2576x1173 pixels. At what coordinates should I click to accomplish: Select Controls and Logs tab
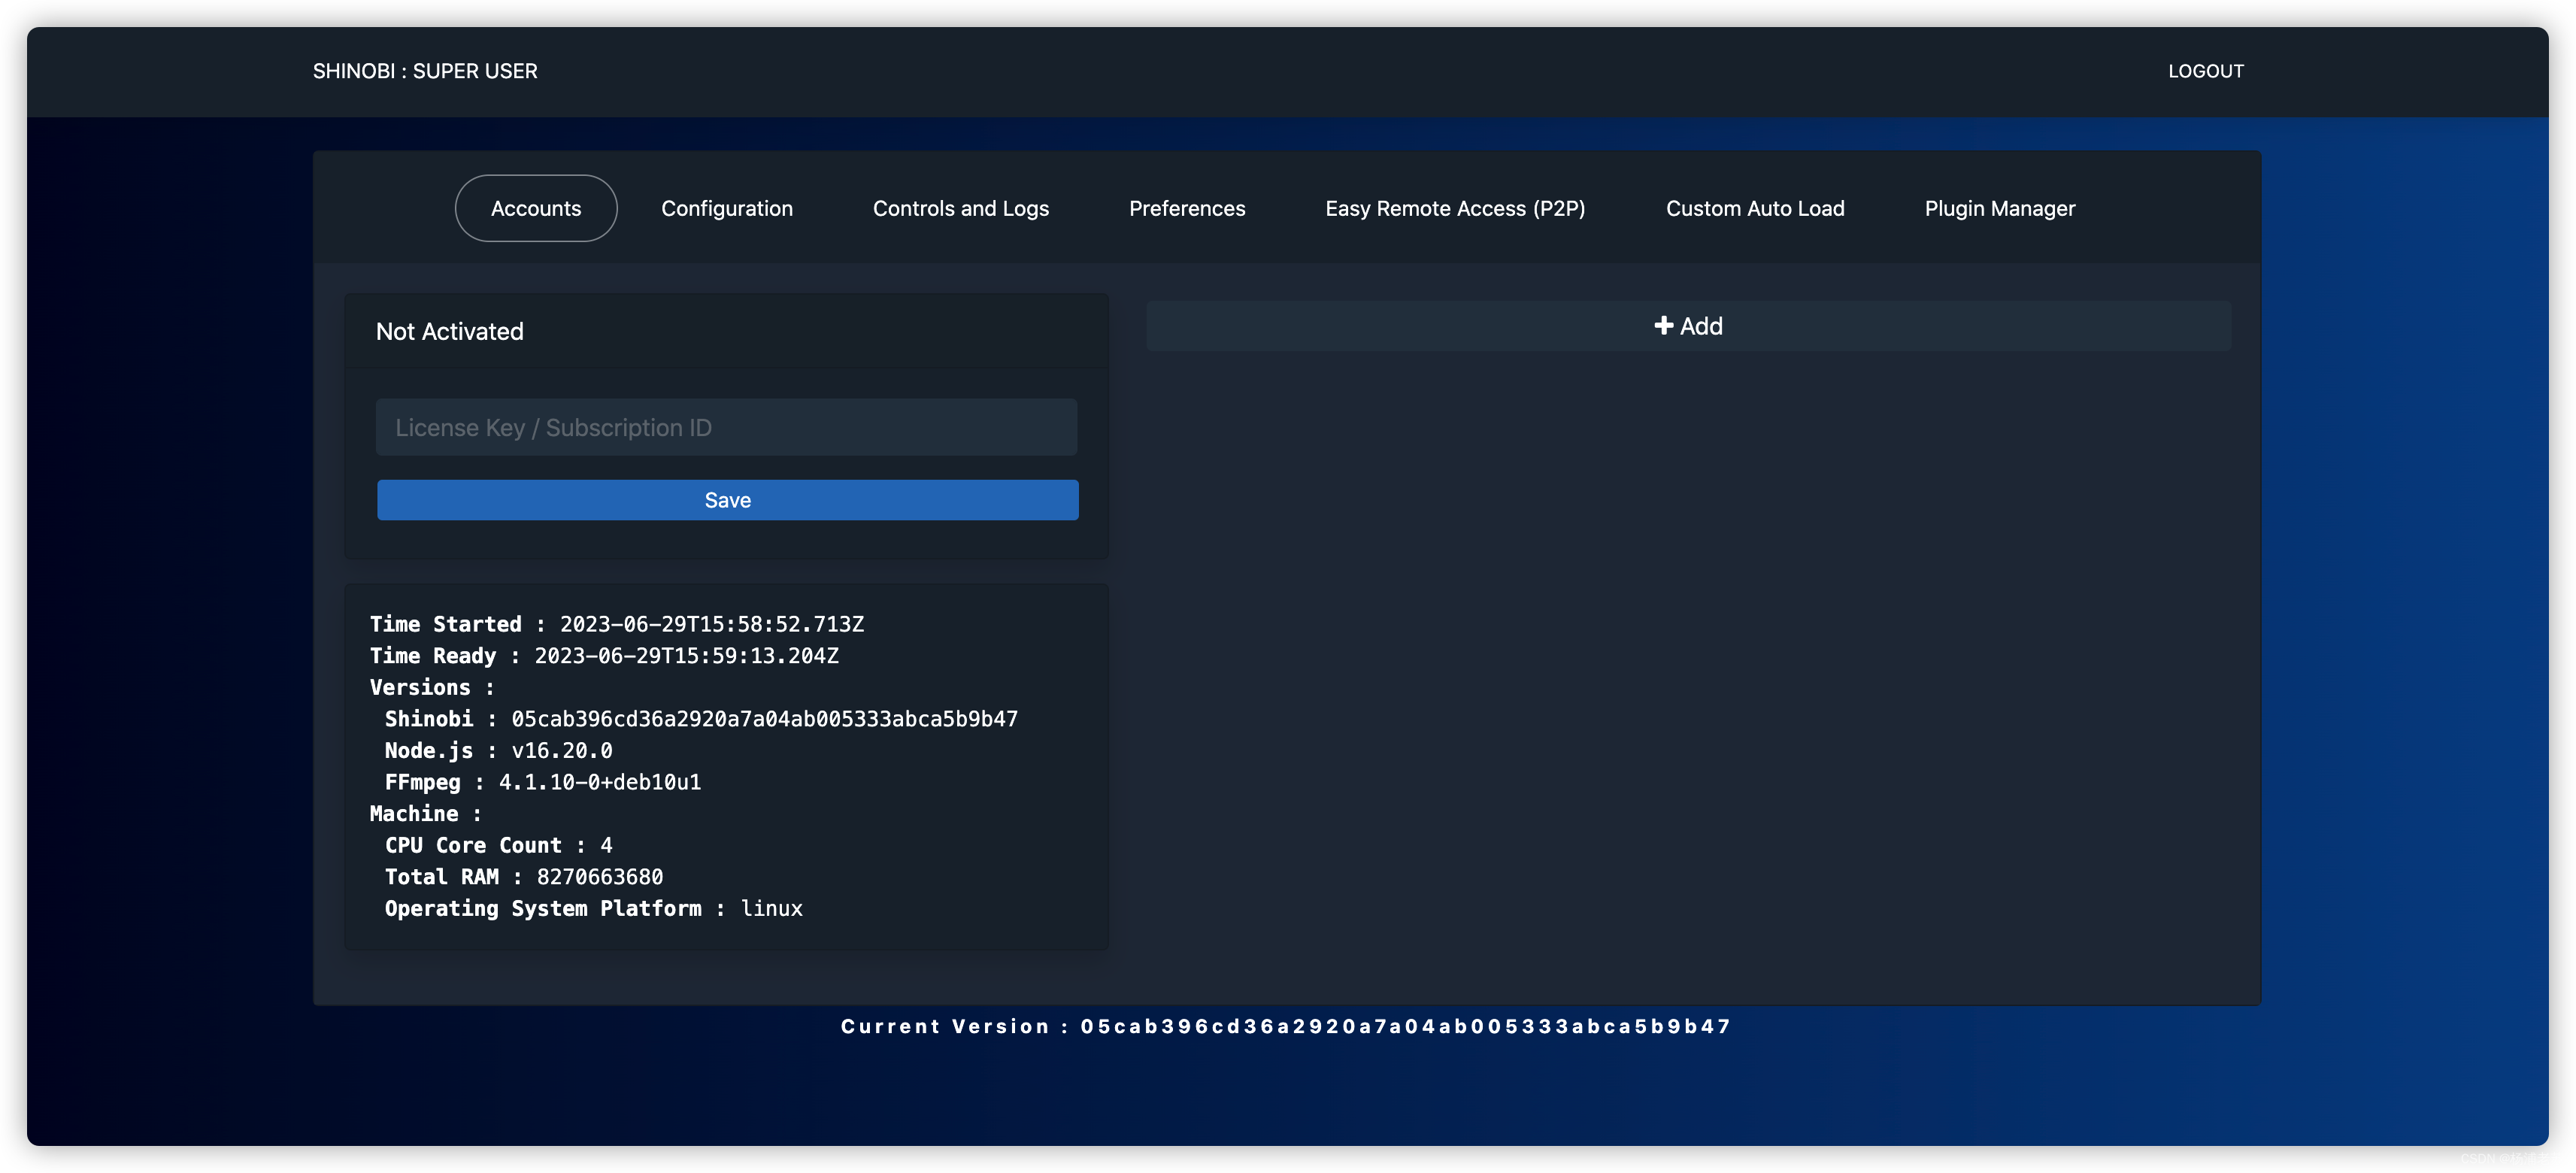[x=959, y=207]
